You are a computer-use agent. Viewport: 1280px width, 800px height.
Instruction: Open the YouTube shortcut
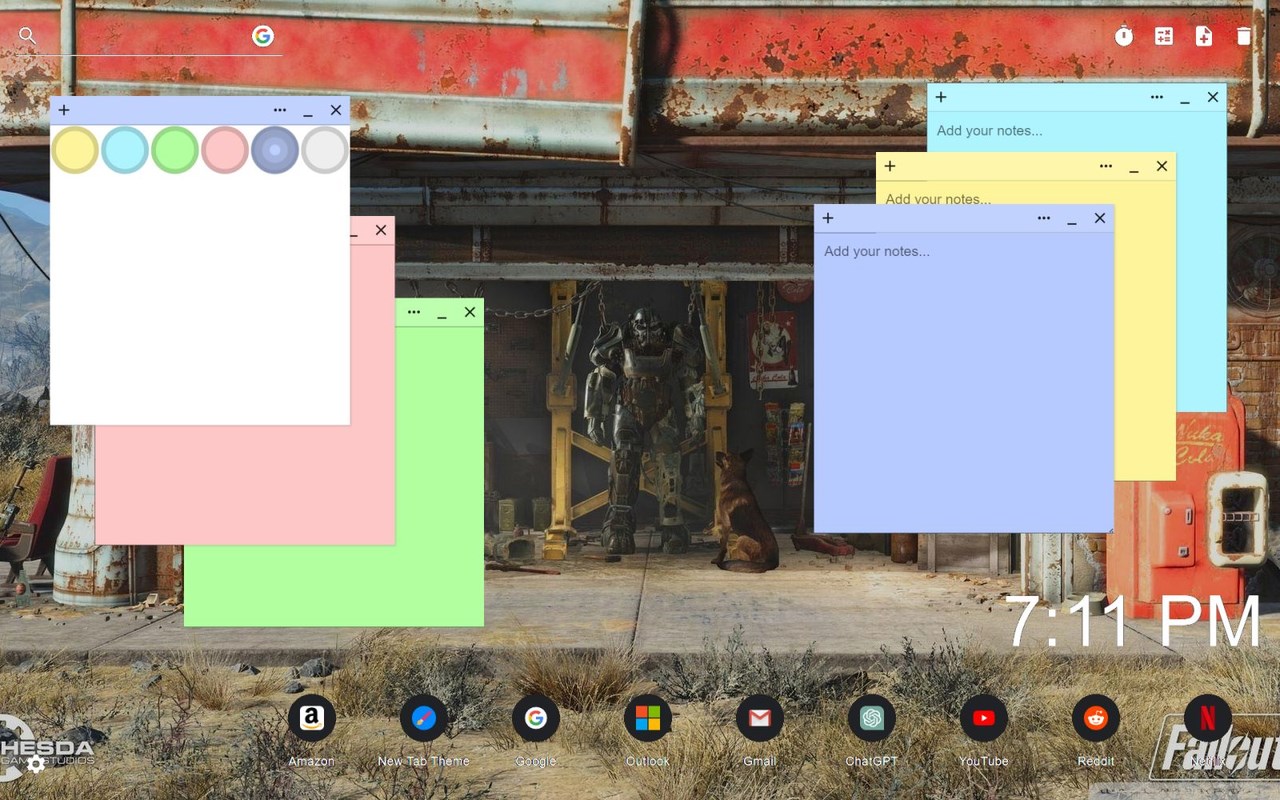coord(984,718)
